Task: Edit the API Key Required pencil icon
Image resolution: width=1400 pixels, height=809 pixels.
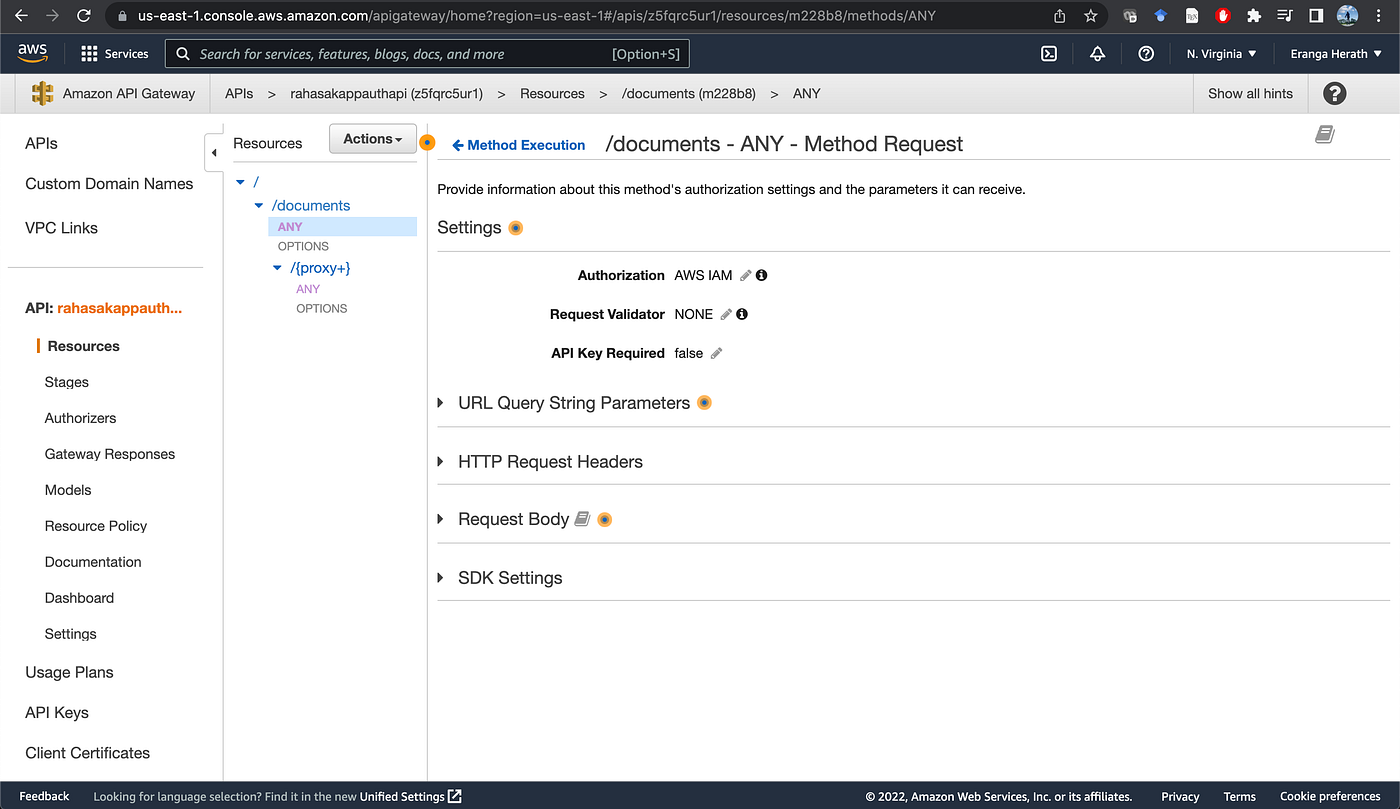Action: pos(716,353)
